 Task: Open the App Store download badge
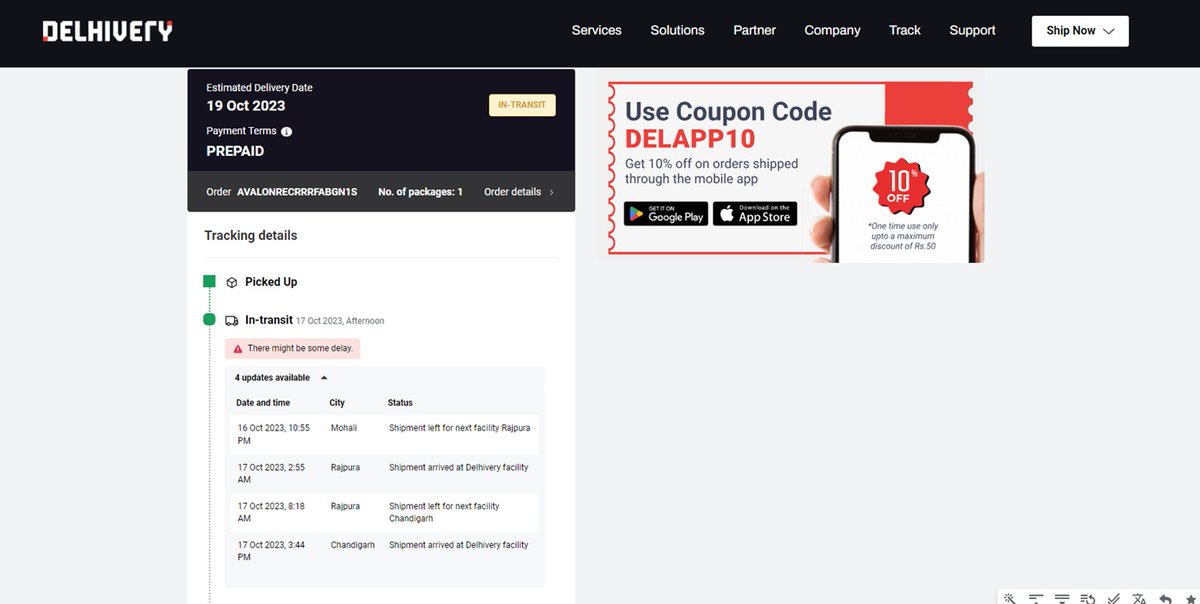(x=755, y=213)
